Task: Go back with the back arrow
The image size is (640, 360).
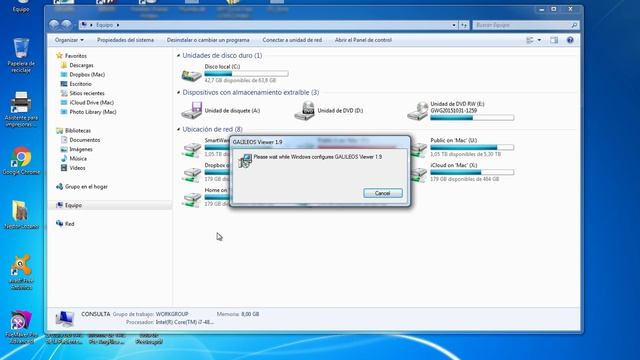Action: tap(54, 25)
